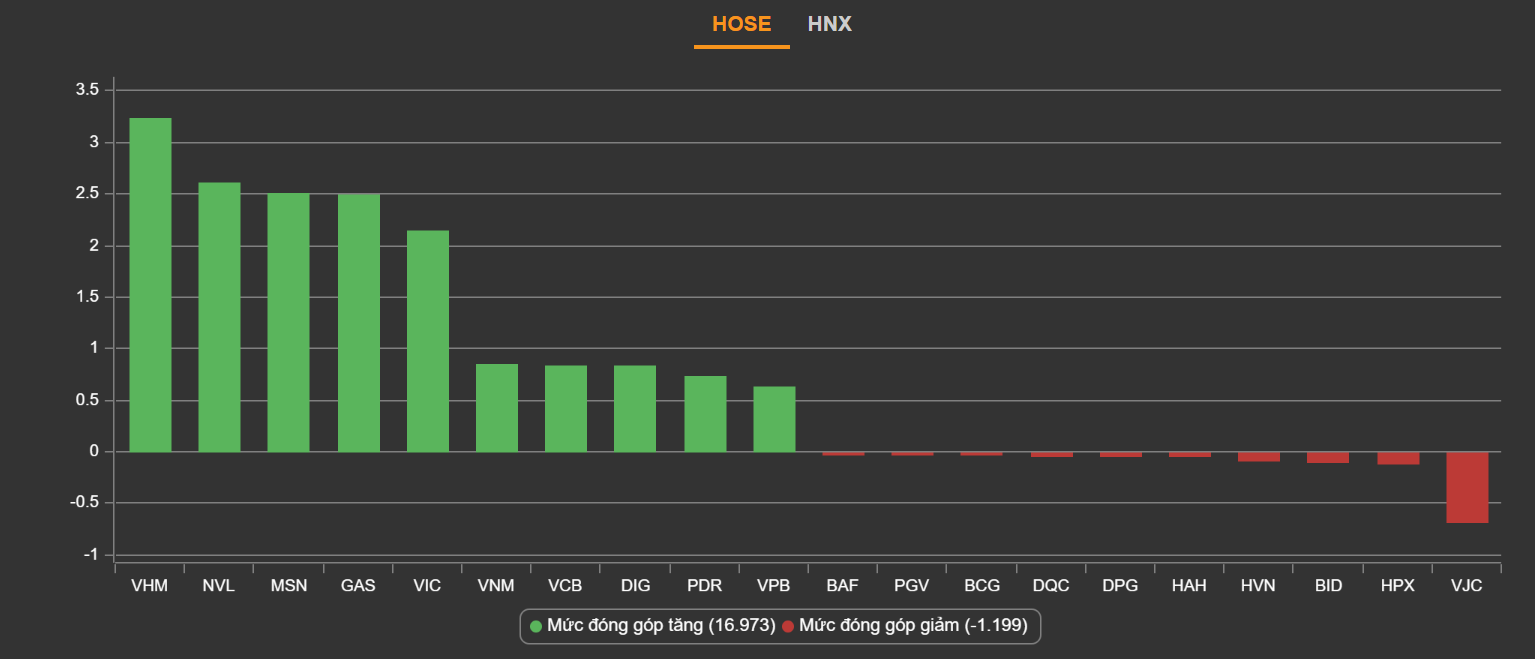Select the HOSE tab
Image resolution: width=1535 pixels, height=659 pixels.
[x=741, y=24]
